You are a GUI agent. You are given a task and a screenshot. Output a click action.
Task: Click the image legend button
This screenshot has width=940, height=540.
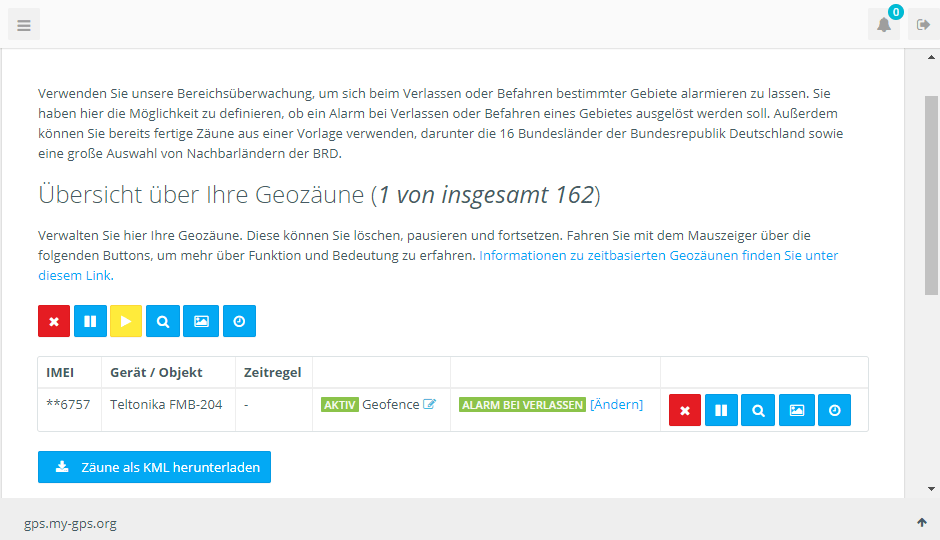click(x=201, y=321)
